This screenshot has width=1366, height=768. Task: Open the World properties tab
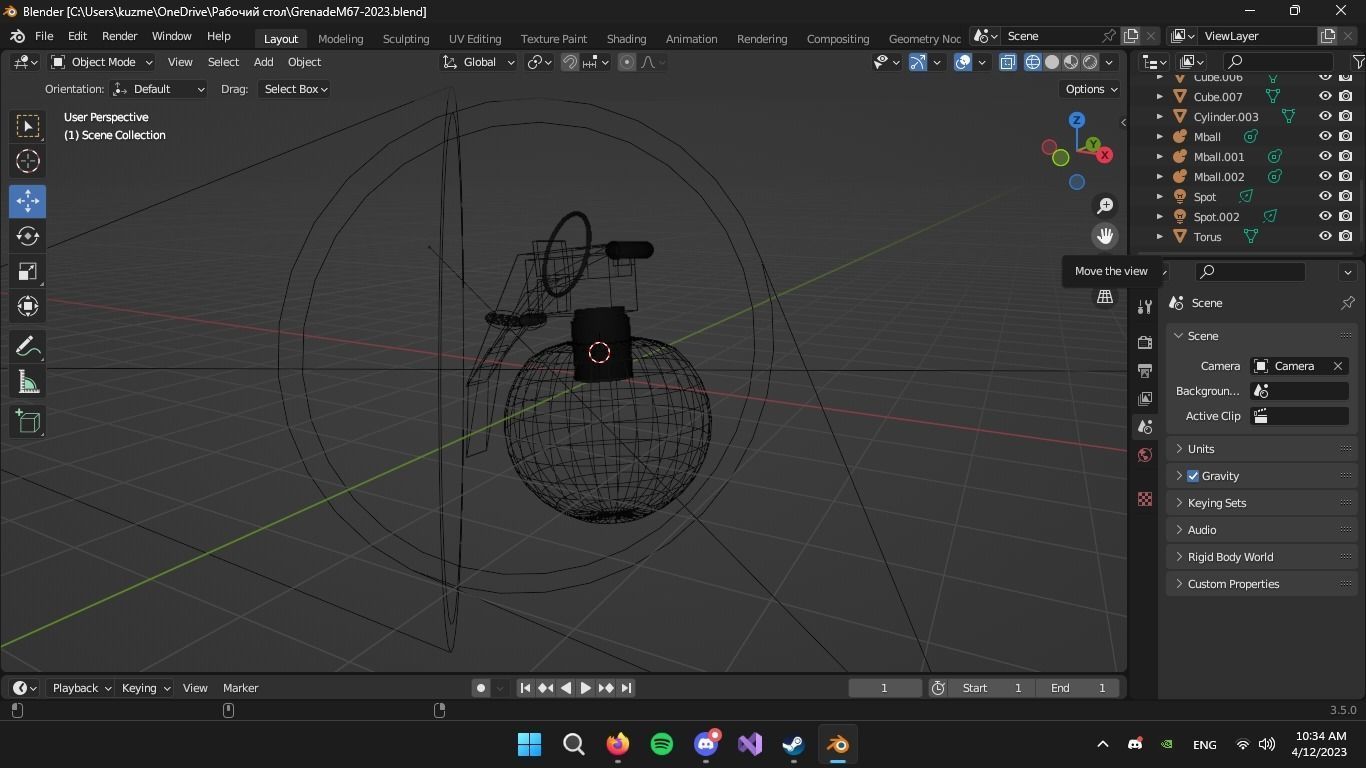click(x=1145, y=455)
